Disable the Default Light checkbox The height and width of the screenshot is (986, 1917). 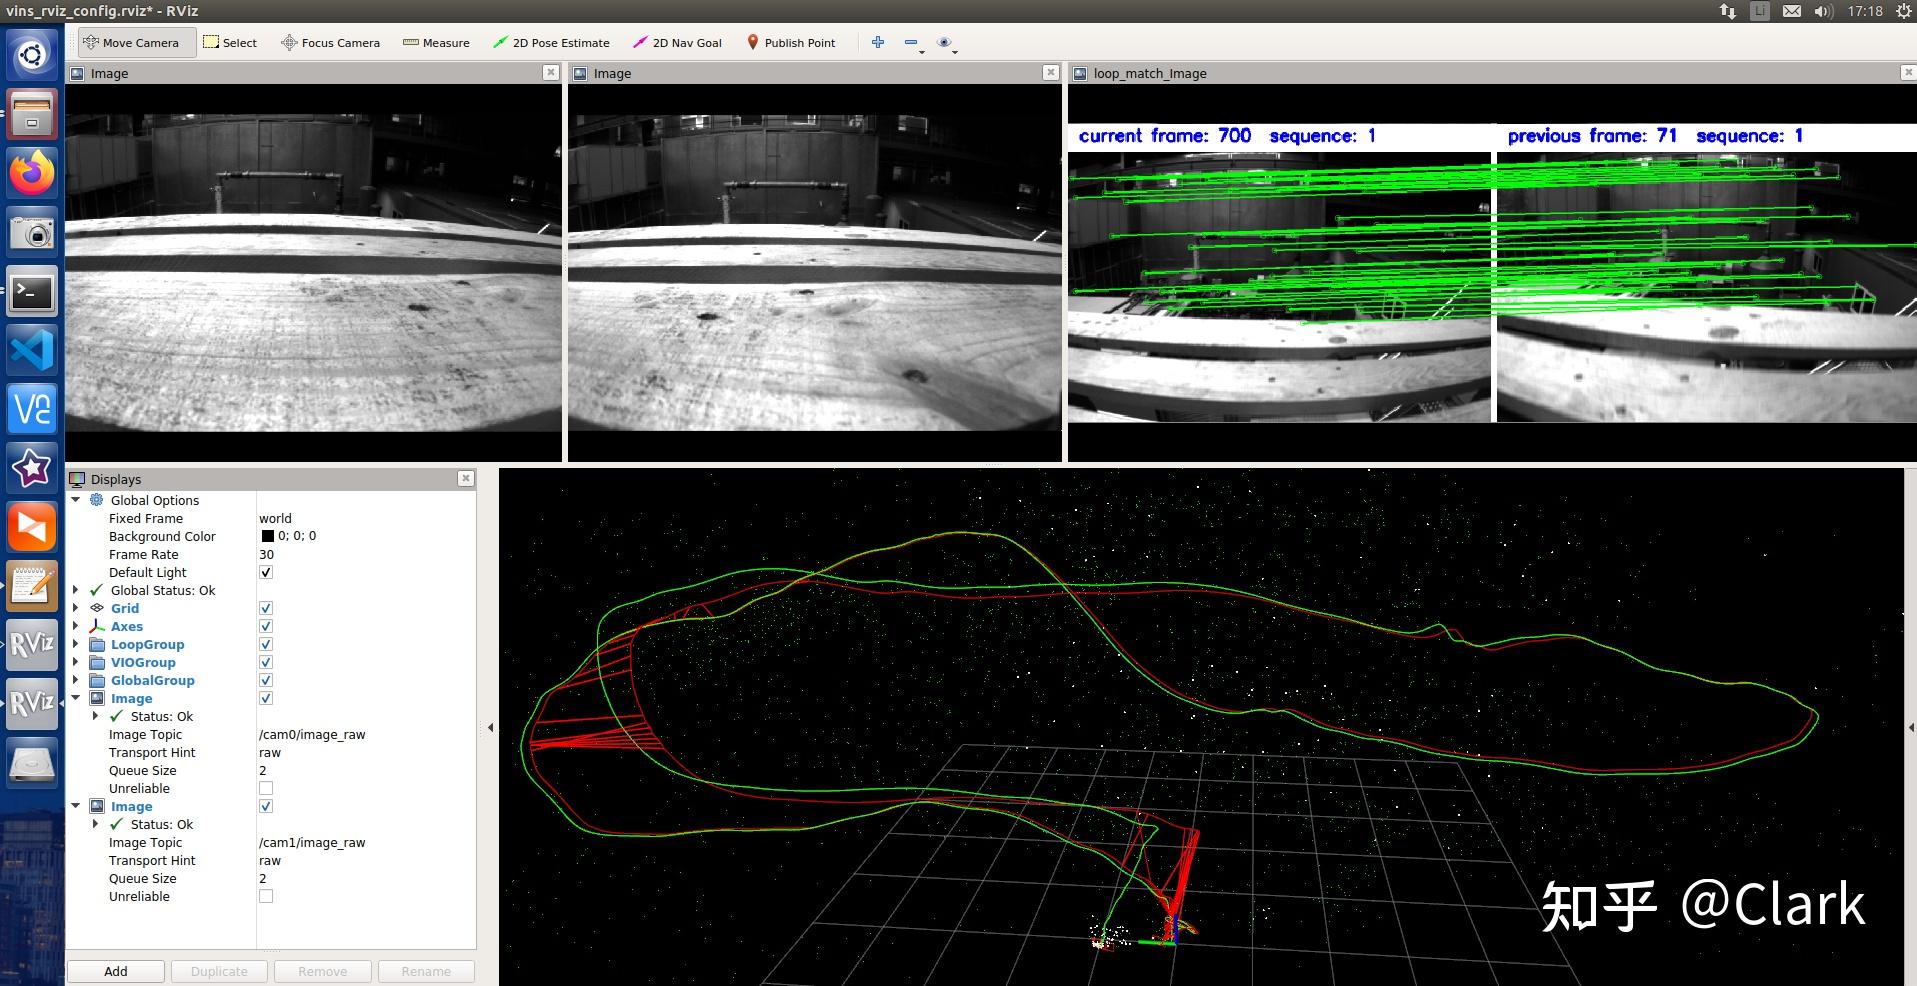coord(266,573)
